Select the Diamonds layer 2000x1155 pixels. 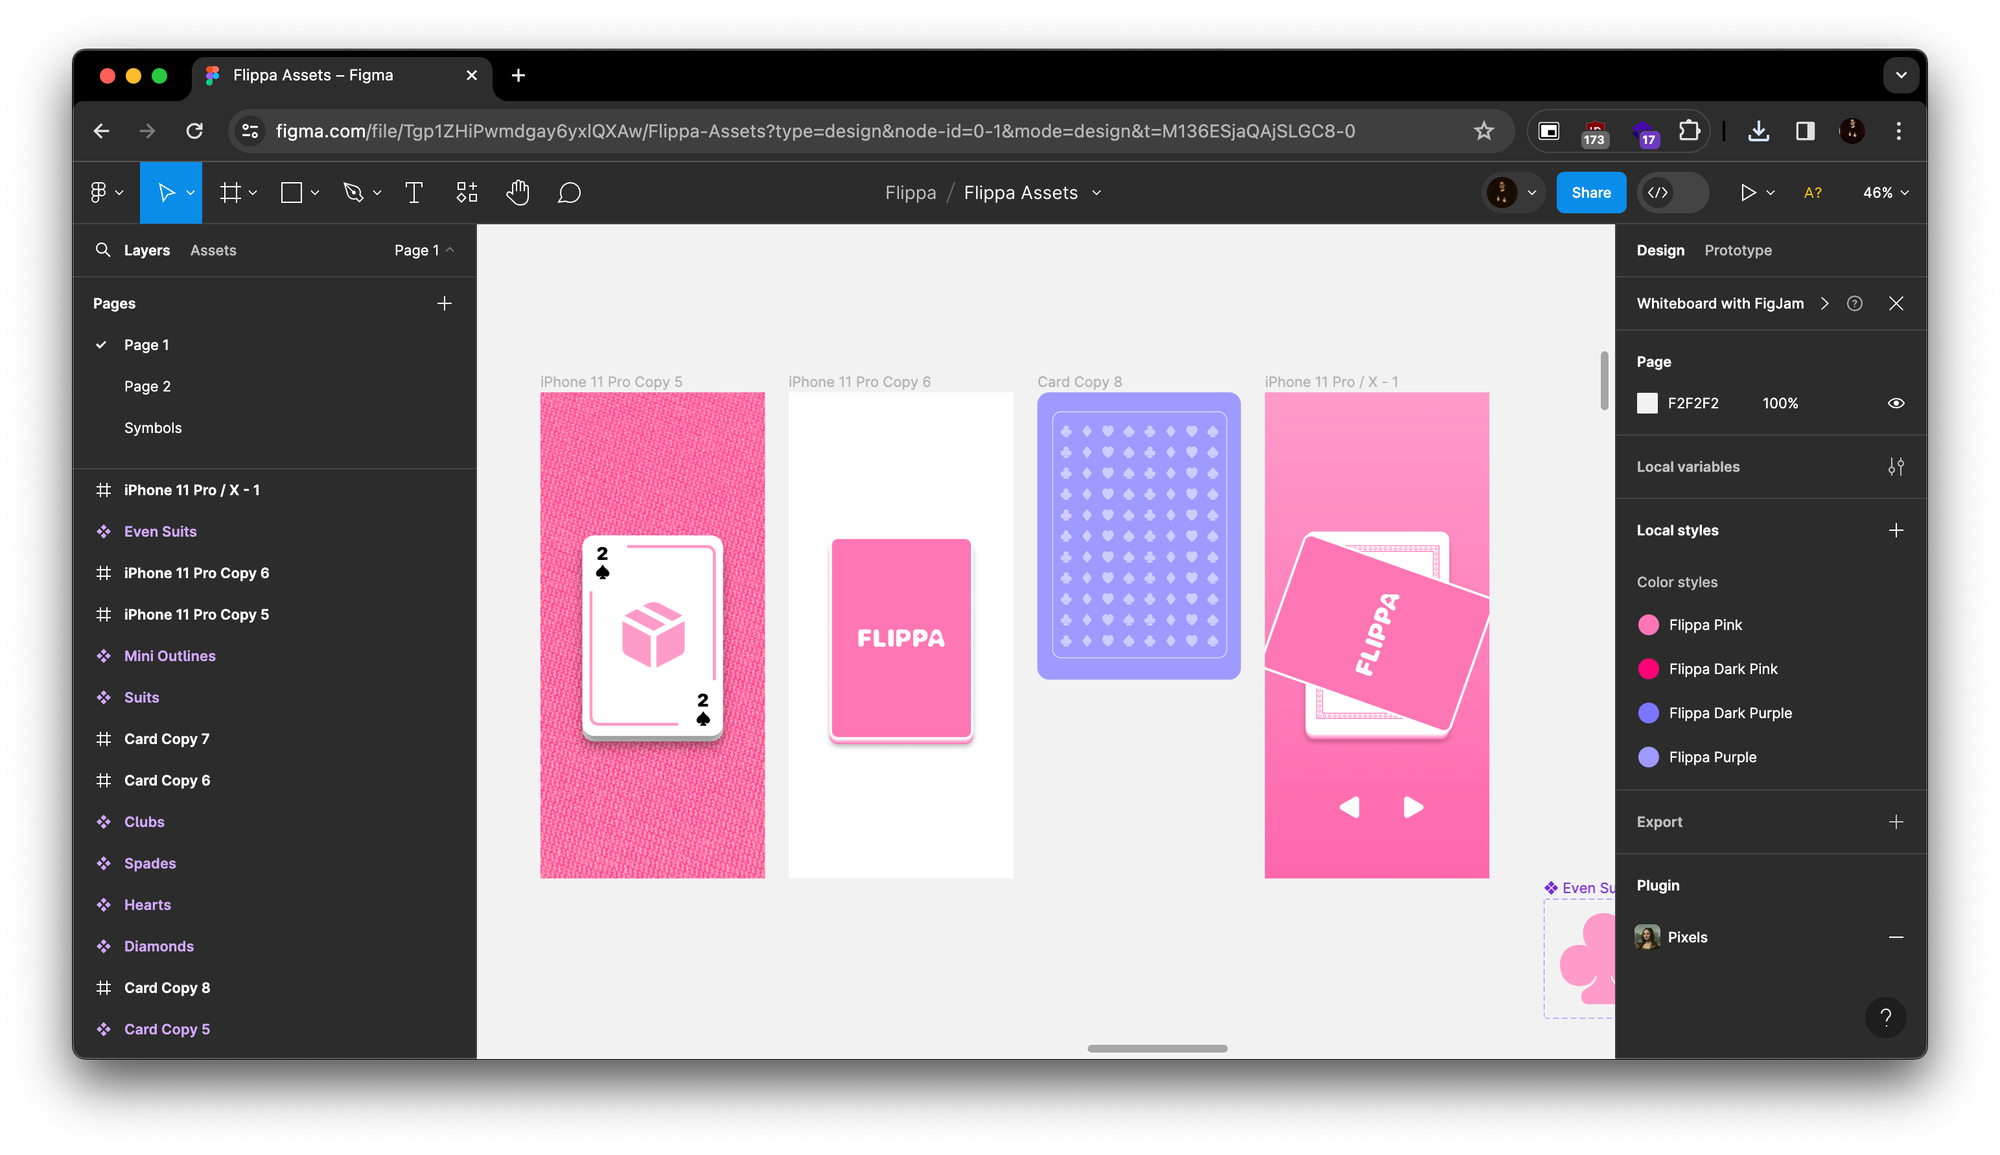[159, 946]
